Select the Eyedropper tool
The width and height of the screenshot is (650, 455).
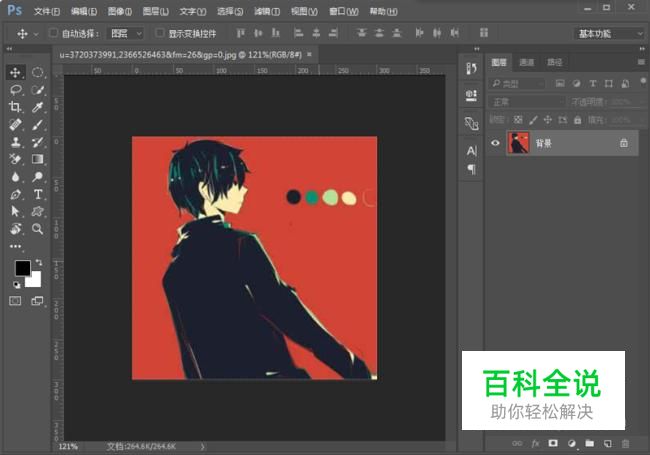38,107
